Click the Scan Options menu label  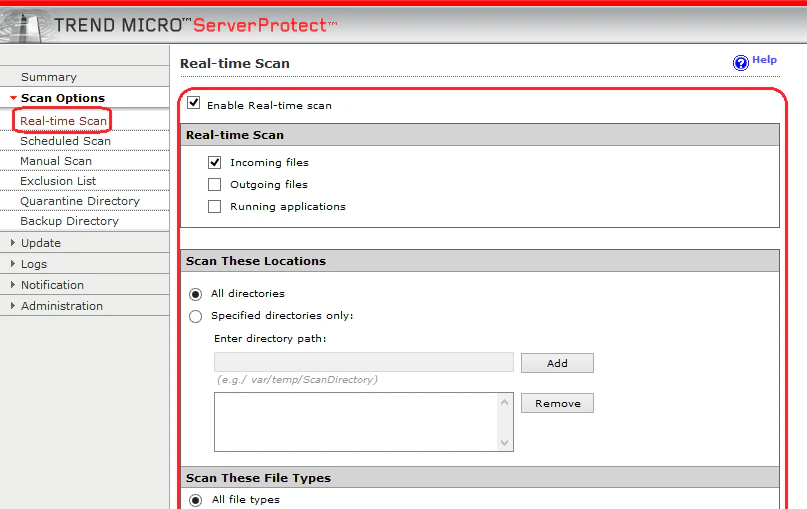[x=63, y=98]
